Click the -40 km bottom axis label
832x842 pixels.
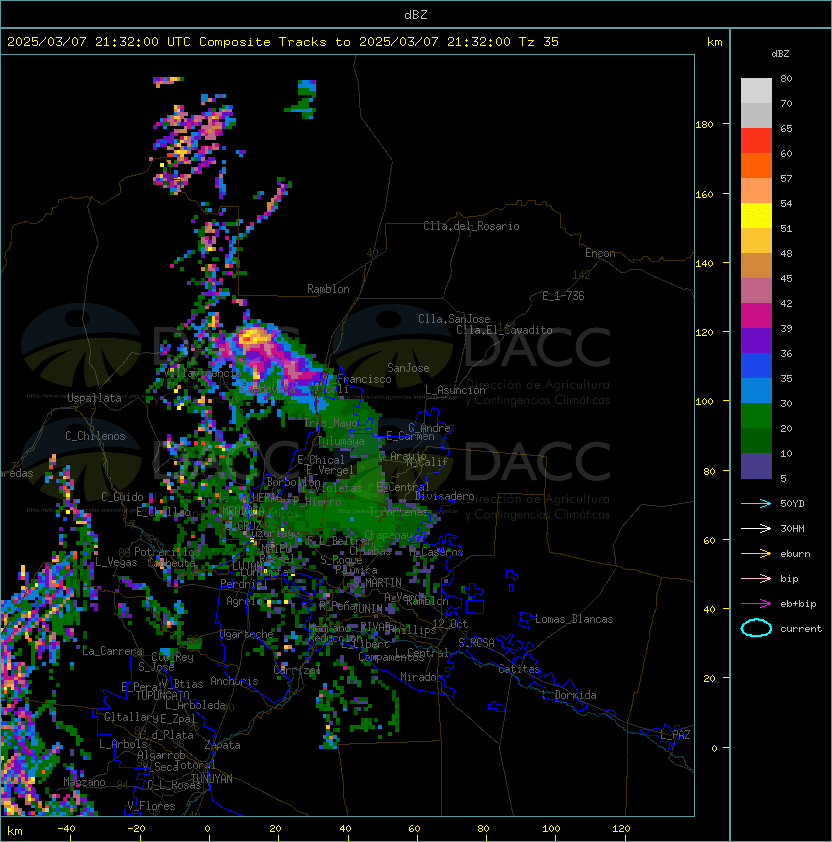point(66,829)
